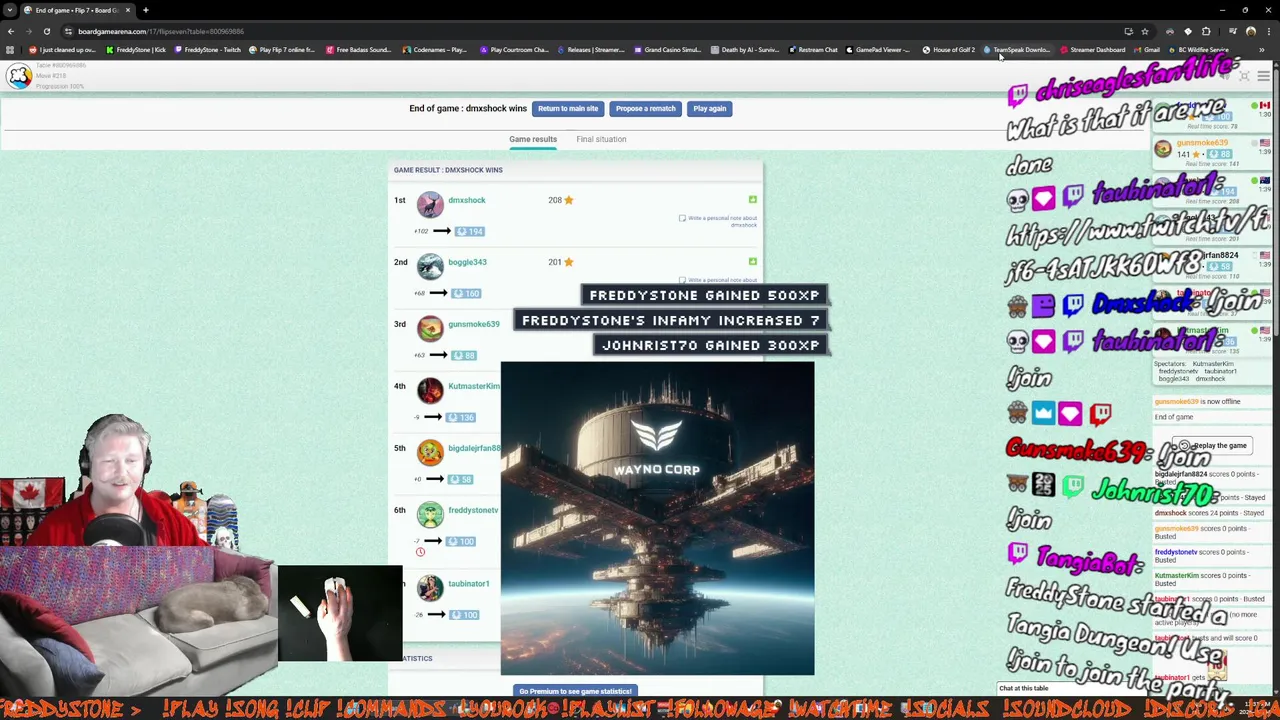Screen dimensions: 1280x720
Task: Open the TeamSpeak Downlo bookmark
Action: (x=1016, y=50)
